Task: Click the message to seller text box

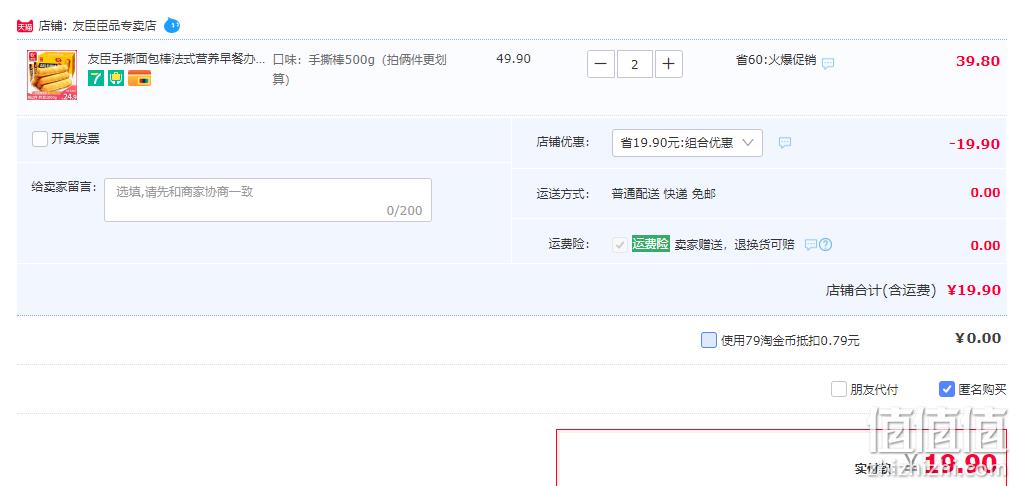Action: pyautogui.click(x=268, y=200)
